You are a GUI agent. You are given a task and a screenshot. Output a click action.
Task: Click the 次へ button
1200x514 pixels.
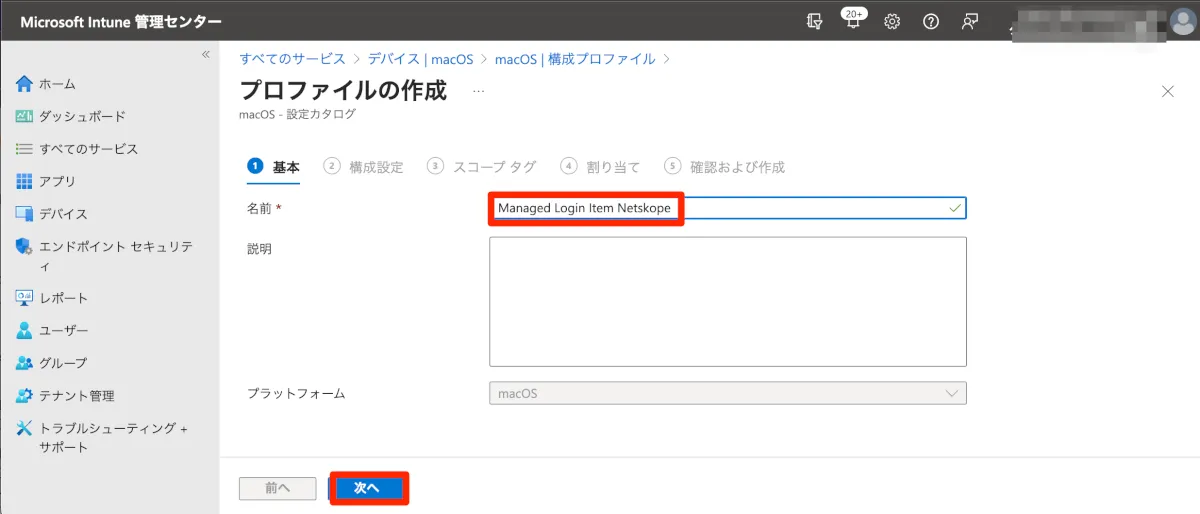coord(367,488)
